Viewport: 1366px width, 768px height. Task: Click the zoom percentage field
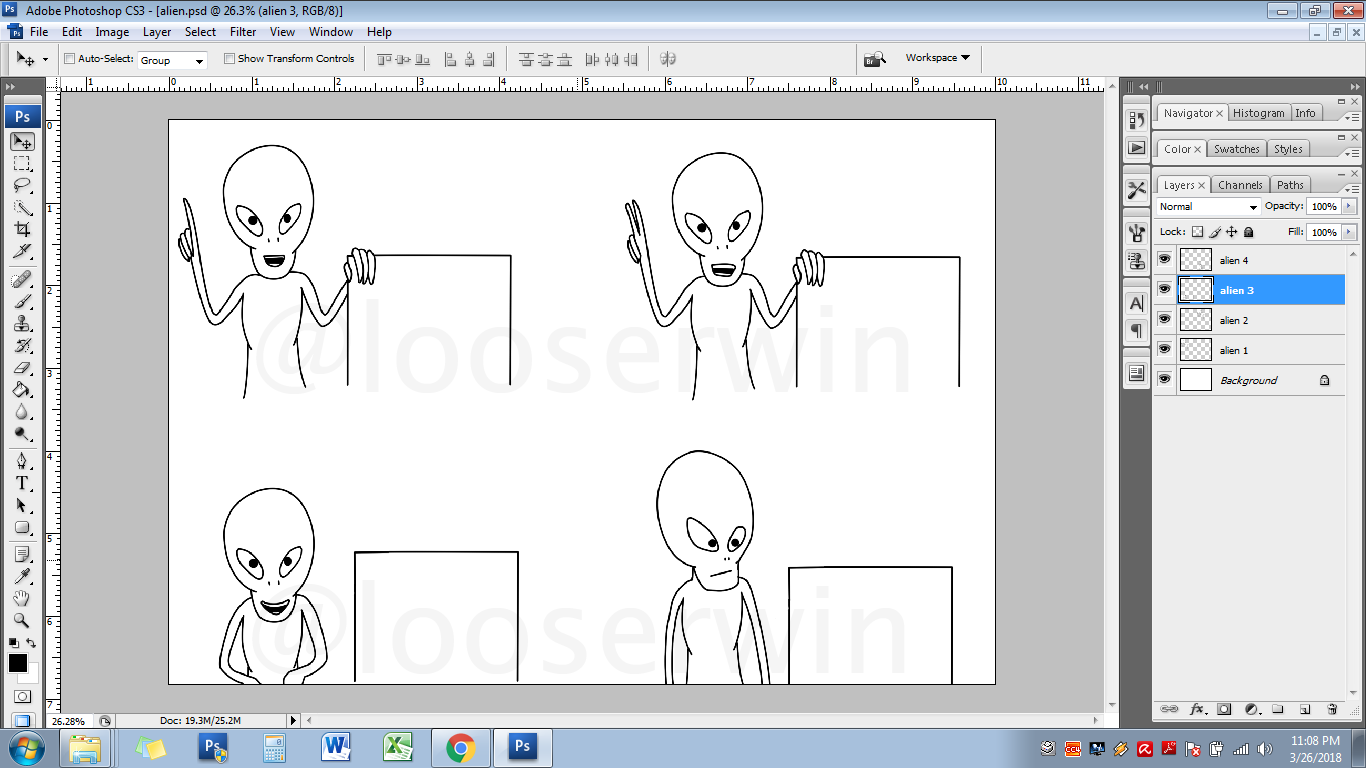click(68, 721)
